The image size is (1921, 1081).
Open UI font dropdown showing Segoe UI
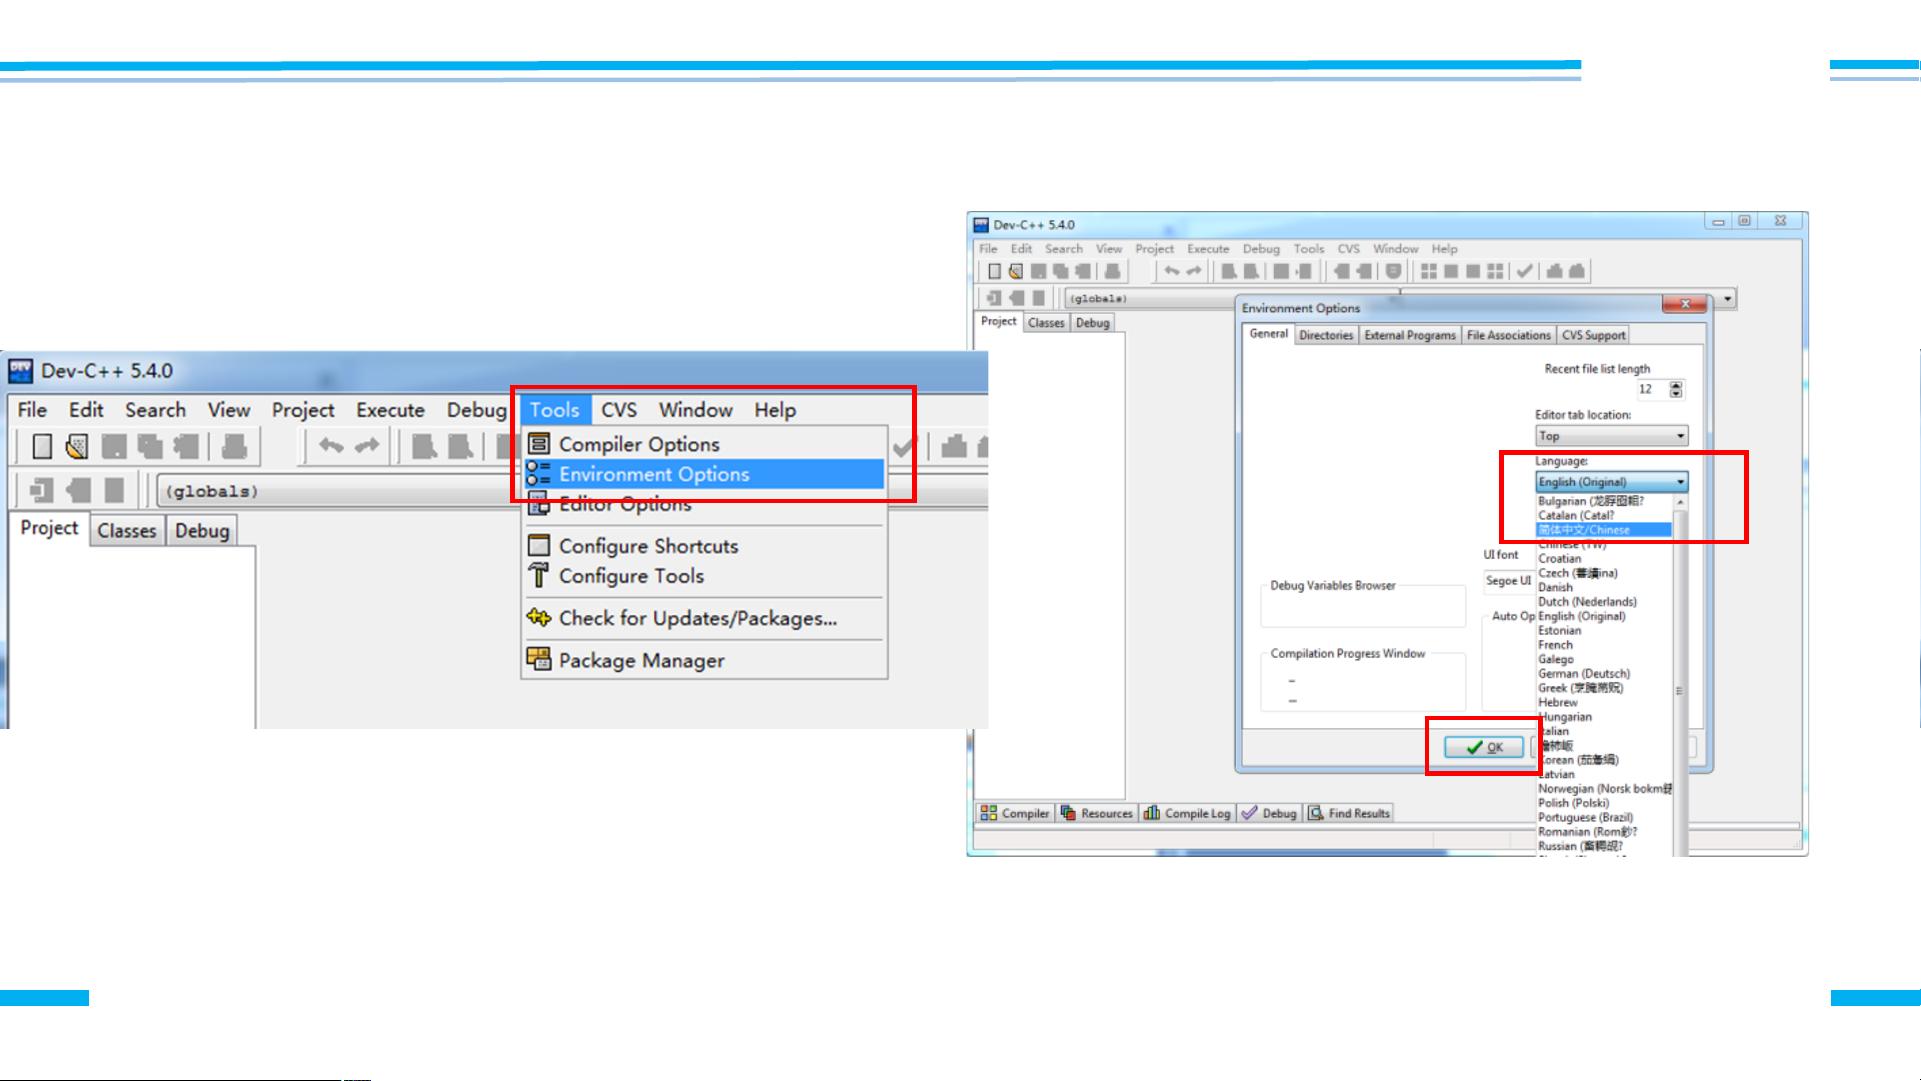(1509, 581)
